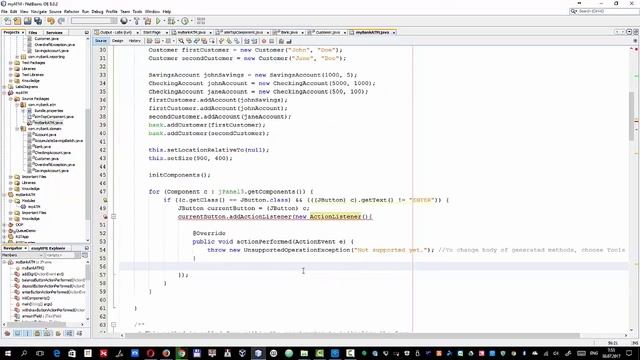The image size is (640, 360).
Task: Expand the OOP project node
Action: coord(4,225)
